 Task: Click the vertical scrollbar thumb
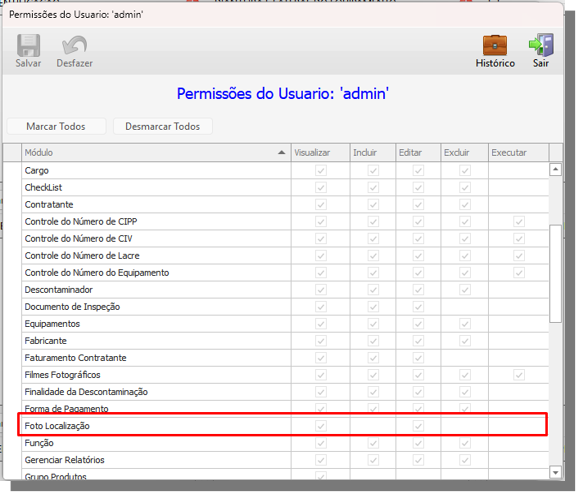pos(555,274)
